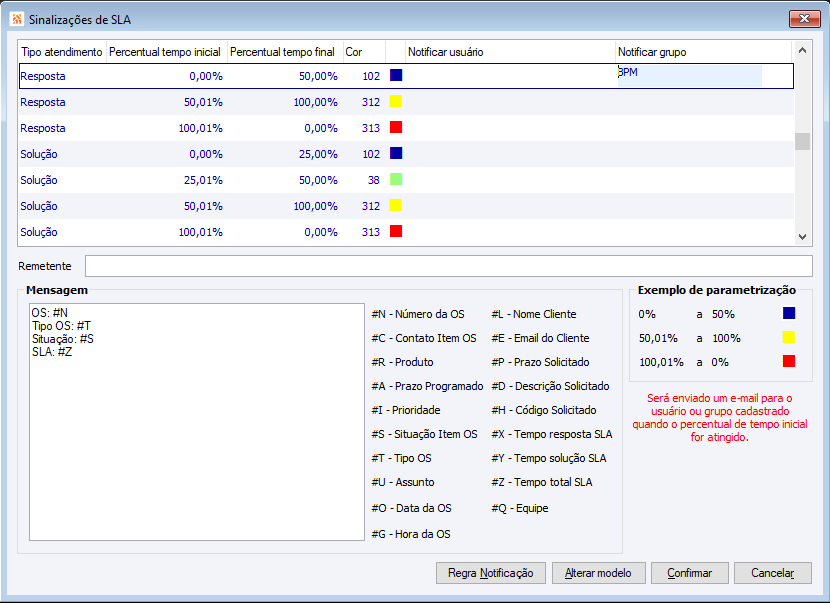This screenshot has height=603, width=830.
Task: Click the 50,00% final value of first Resposta row
Action: tap(318, 76)
